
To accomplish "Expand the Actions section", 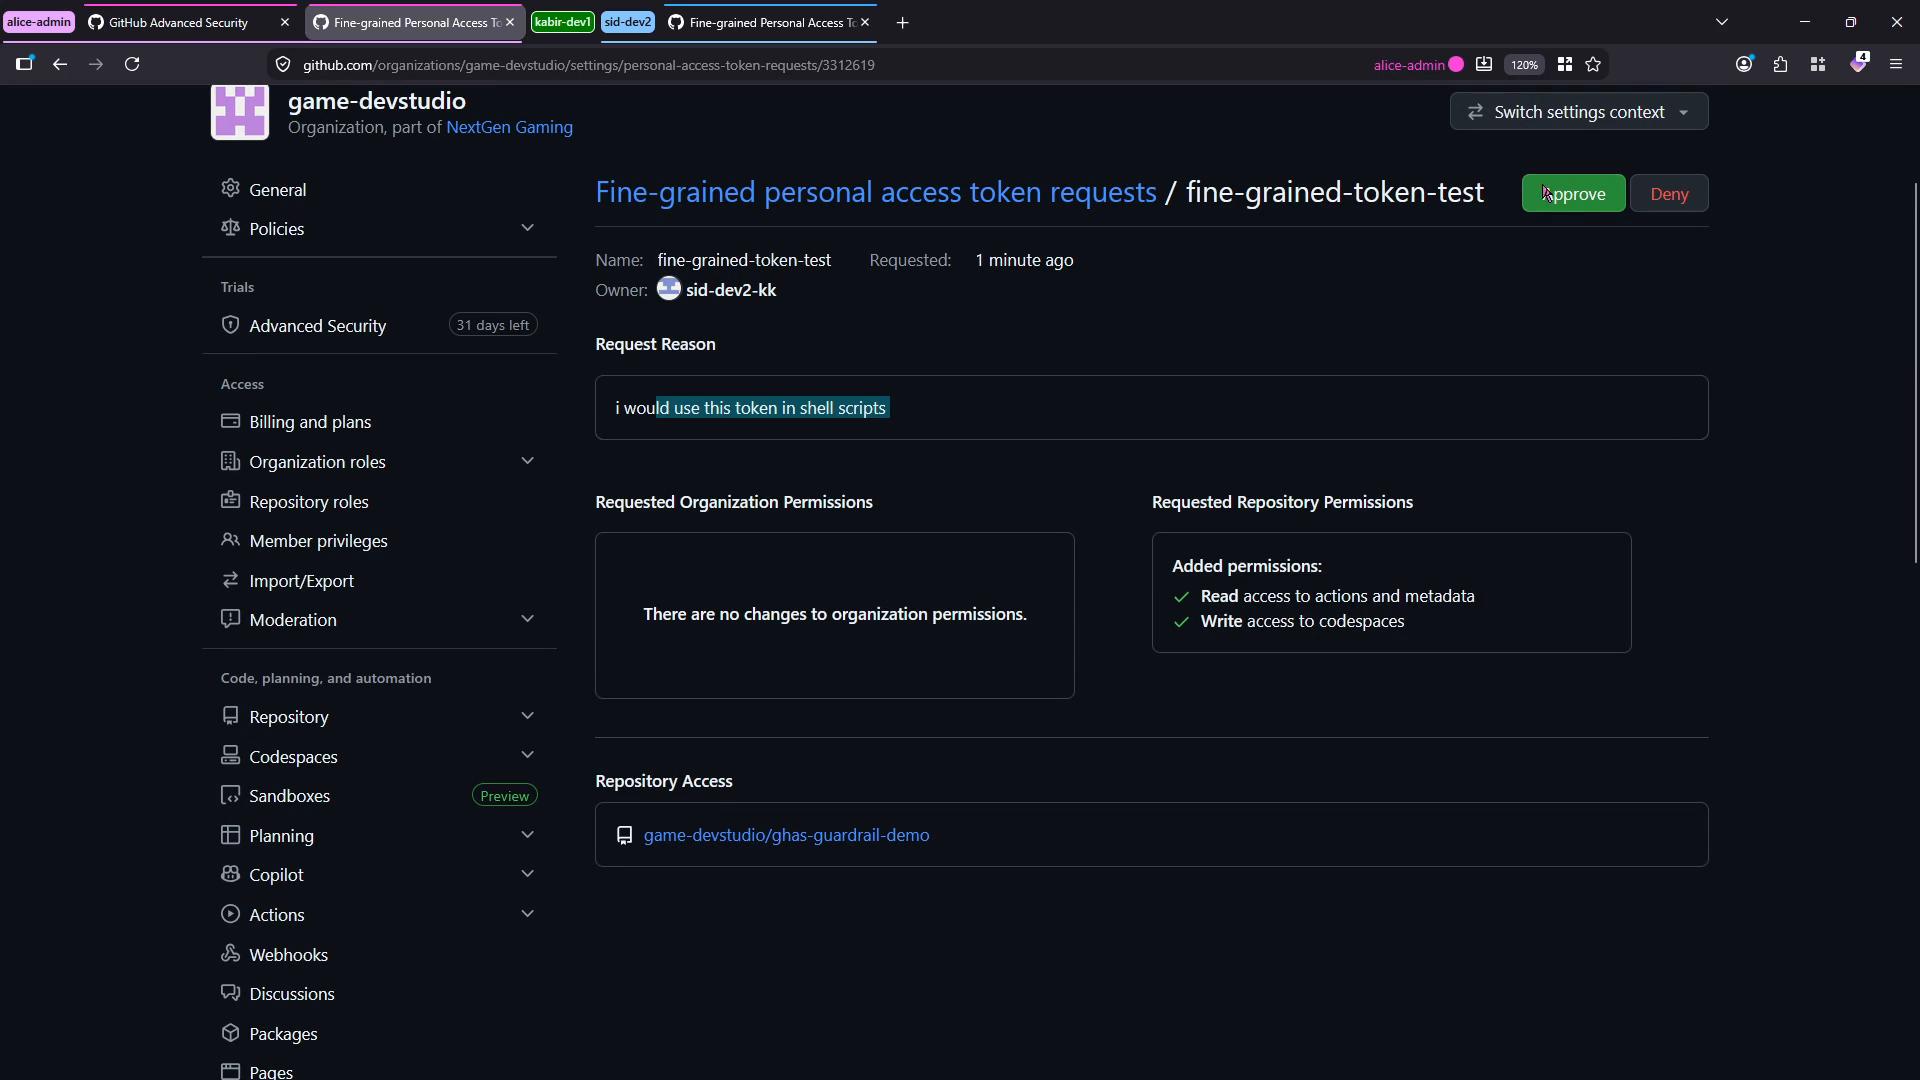I will click(527, 914).
